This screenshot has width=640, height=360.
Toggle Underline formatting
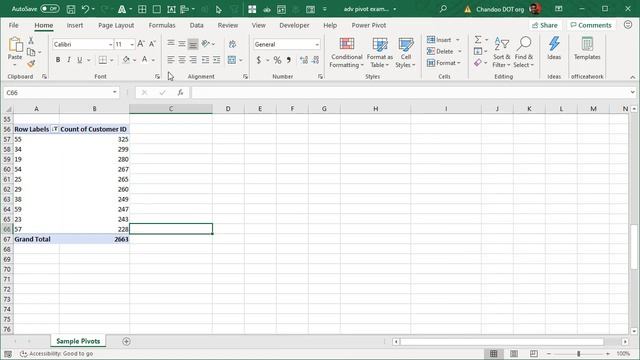point(80,60)
